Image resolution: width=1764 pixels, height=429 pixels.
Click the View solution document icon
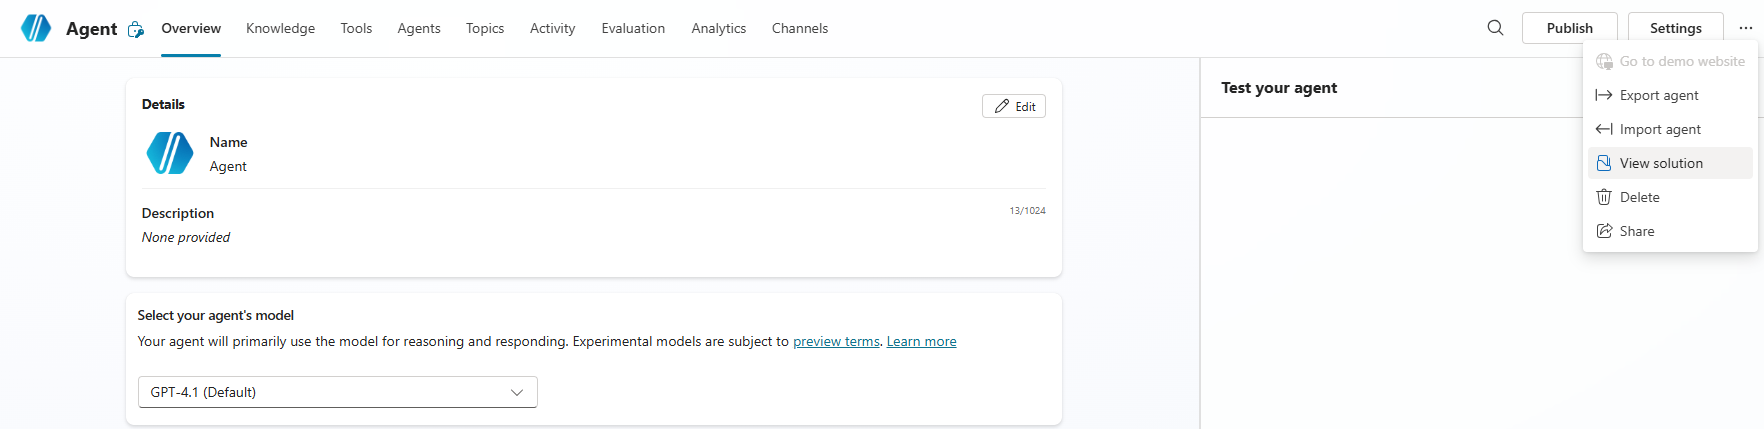tap(1604, 163)
